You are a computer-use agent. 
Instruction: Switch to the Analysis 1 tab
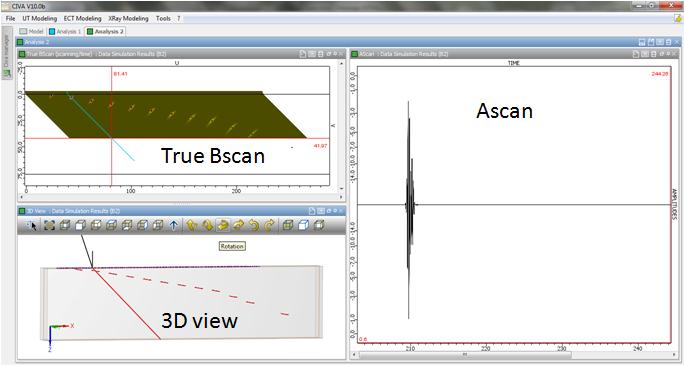click(x=65, y=31)
